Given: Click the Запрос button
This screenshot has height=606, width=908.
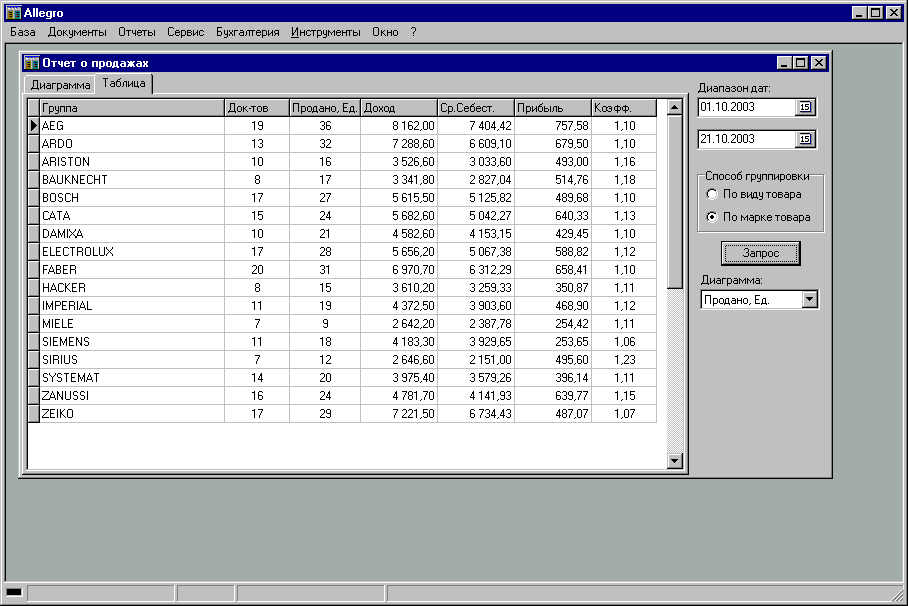Looking at the screenshot, I should [761, 253].
